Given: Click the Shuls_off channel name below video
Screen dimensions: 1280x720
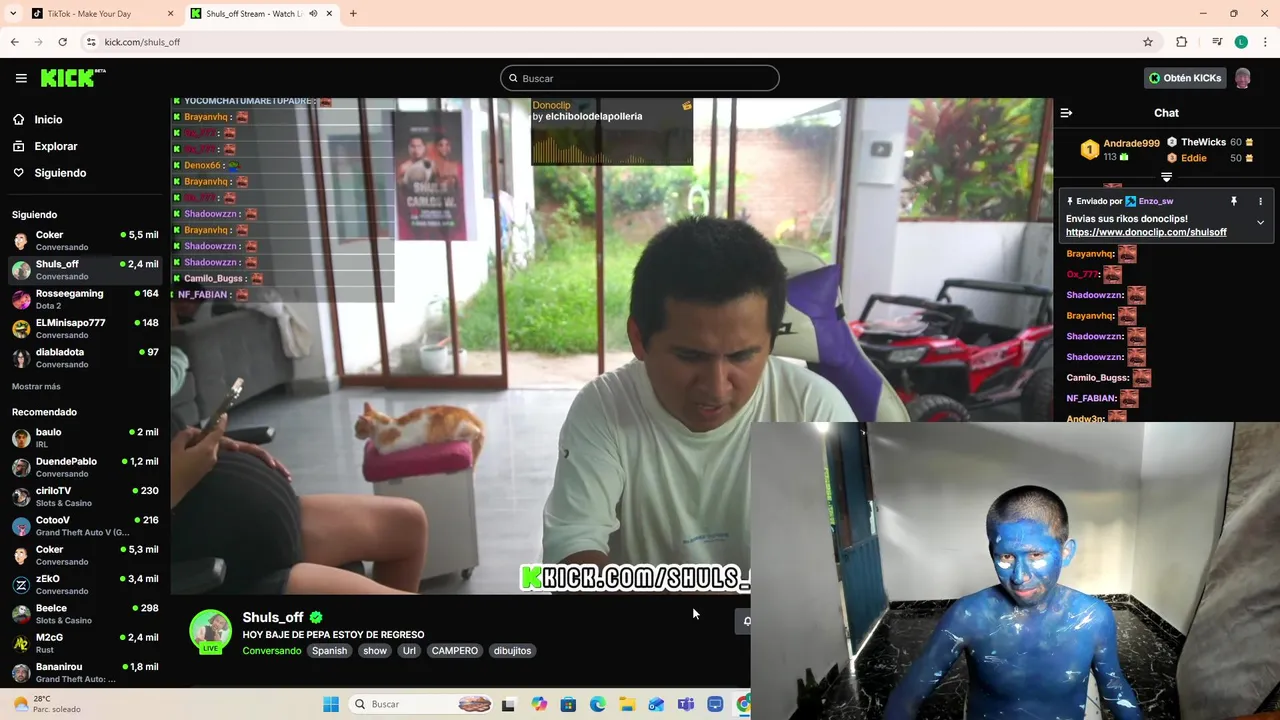Looking at the screenshot, I should pyautogui.click(x=272, y=617).
